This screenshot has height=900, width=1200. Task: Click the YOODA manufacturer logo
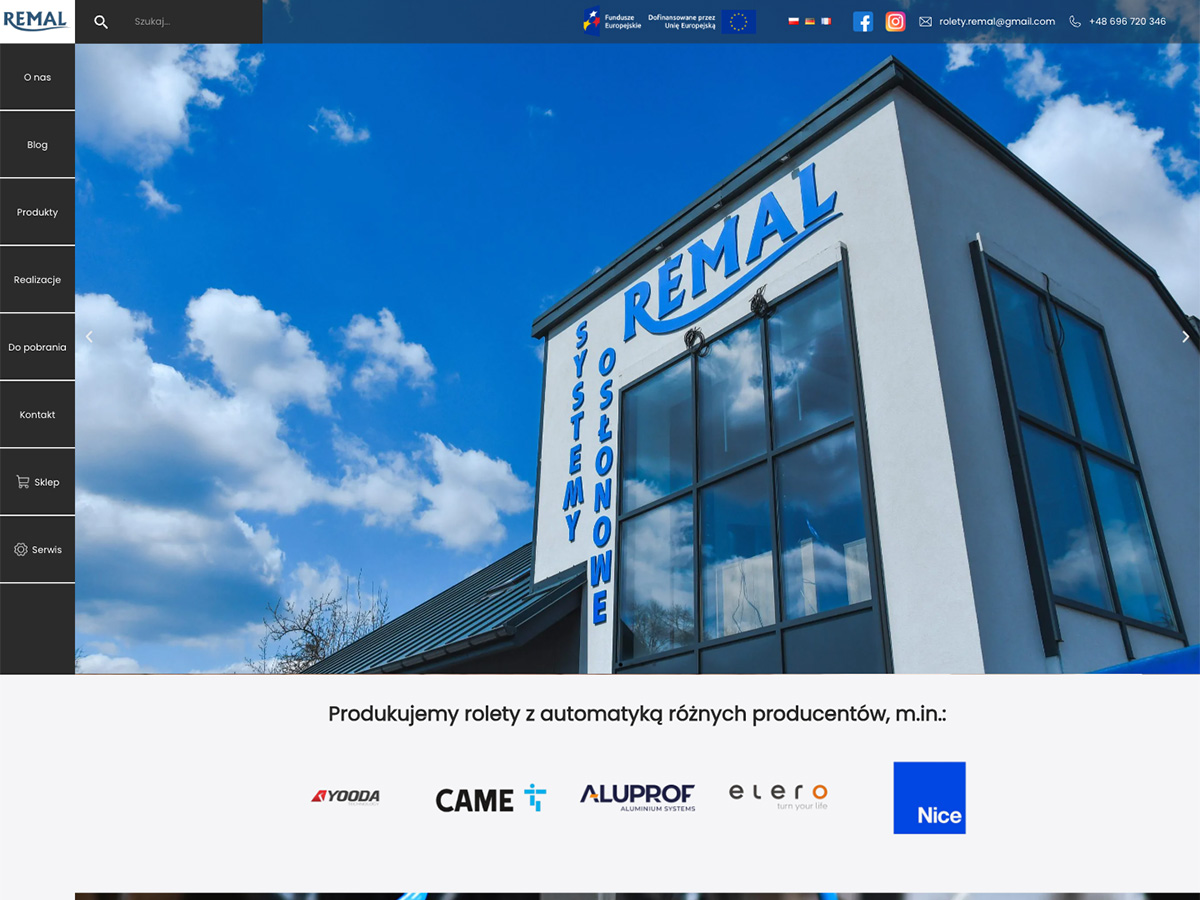(x=345, y=797)
